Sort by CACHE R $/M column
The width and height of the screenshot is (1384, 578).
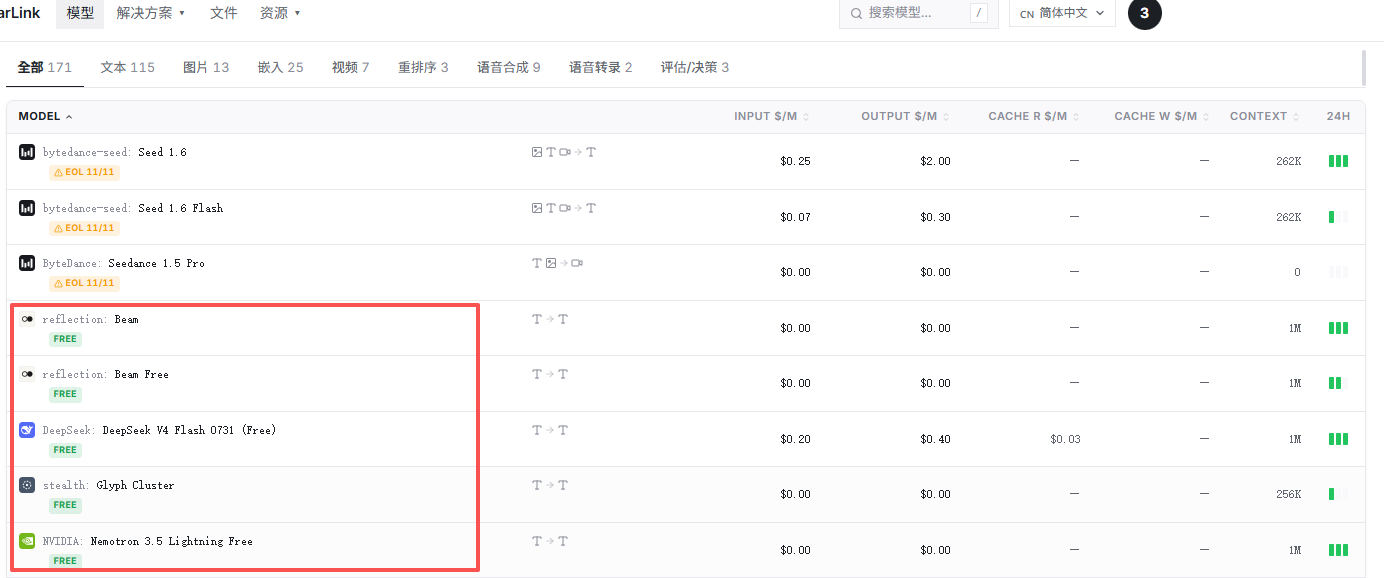pos(1034,117)
